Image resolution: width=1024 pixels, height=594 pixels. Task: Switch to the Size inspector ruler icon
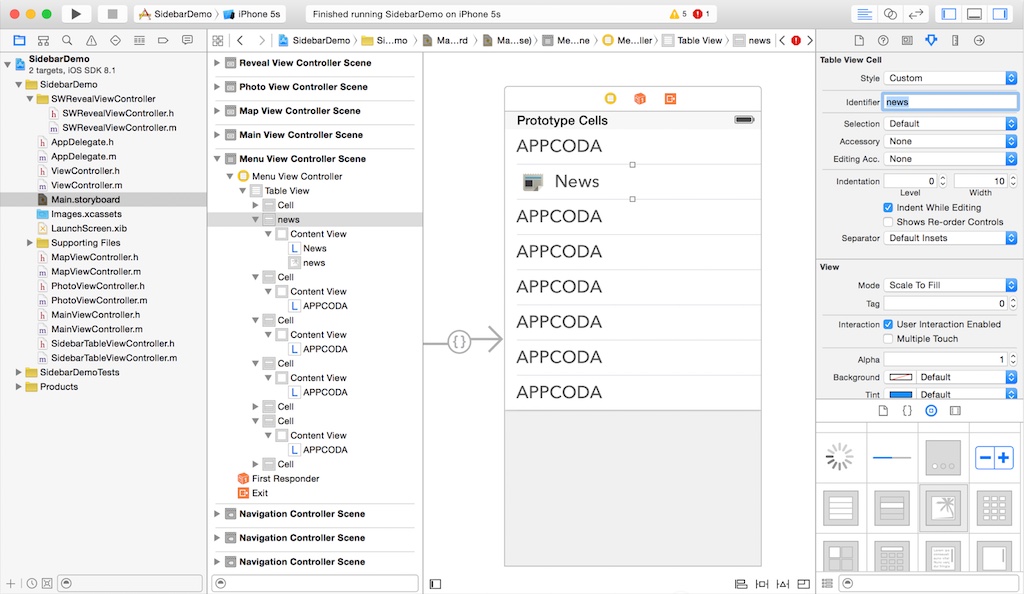pyautogui.click(x=956, y=40)
